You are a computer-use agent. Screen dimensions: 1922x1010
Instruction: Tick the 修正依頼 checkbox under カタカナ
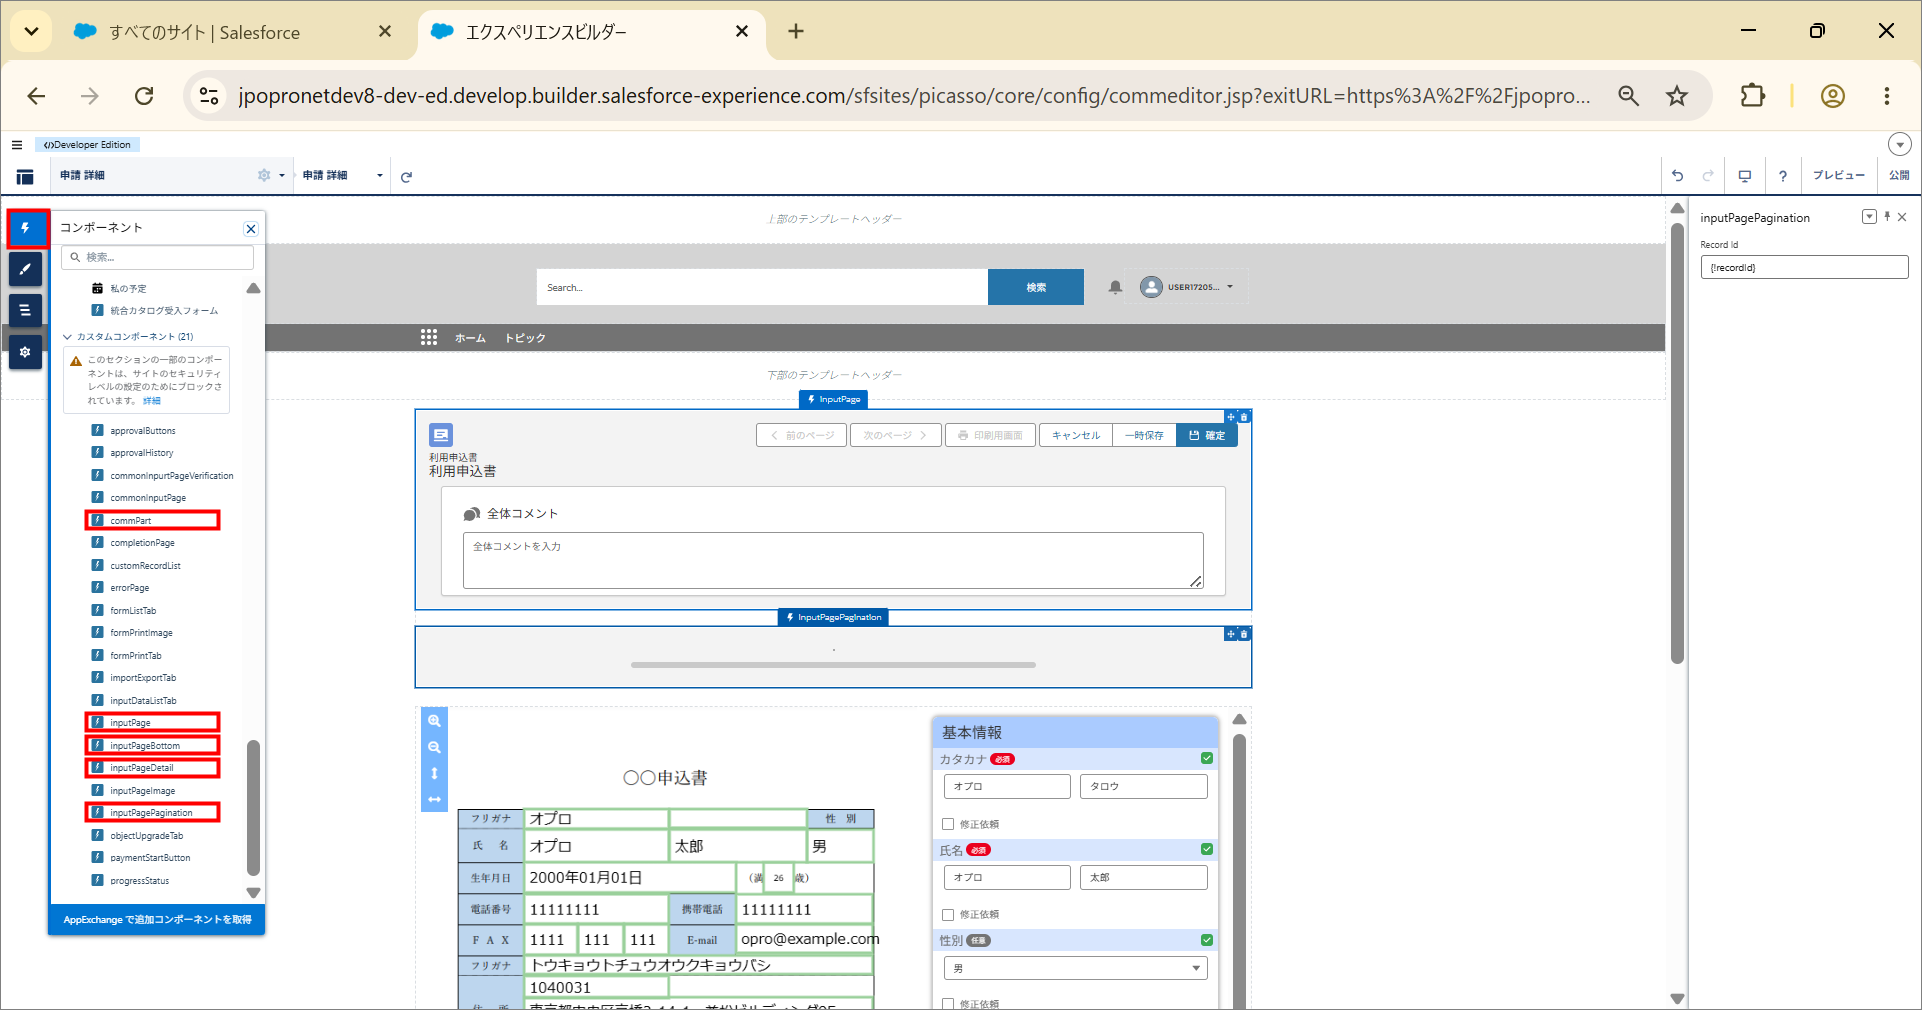point(948,824)
